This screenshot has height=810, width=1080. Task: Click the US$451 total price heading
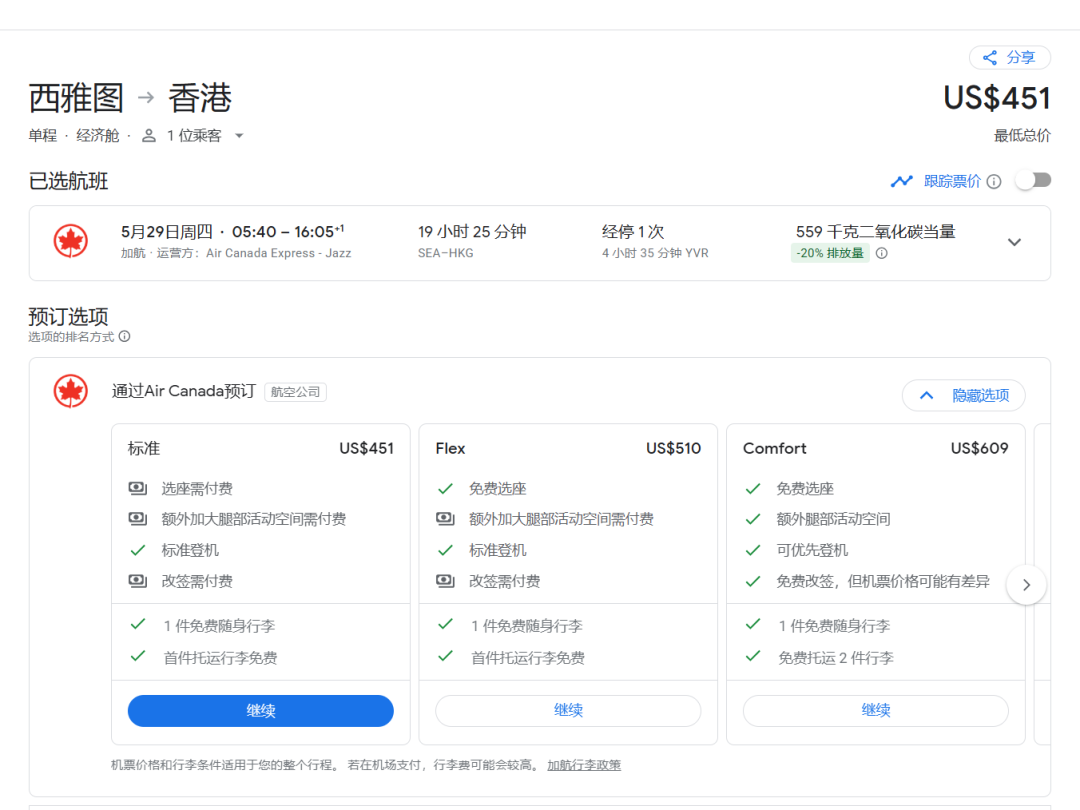point(997,98)
